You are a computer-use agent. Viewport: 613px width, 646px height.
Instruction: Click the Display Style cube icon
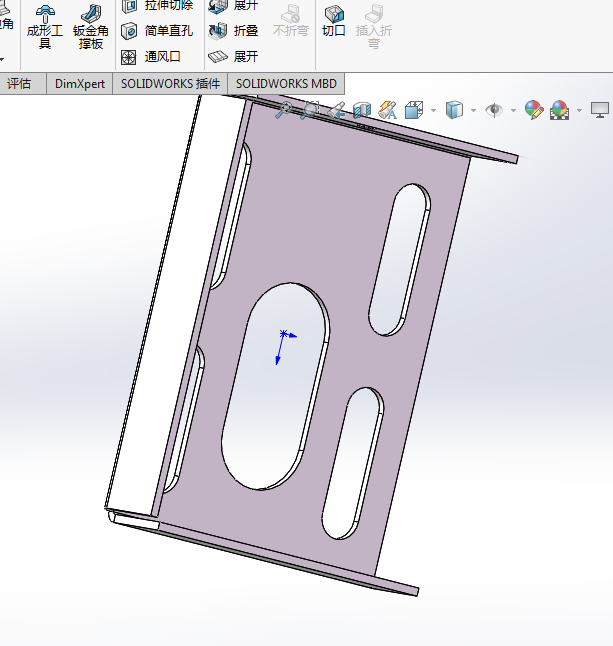[454, 110]
